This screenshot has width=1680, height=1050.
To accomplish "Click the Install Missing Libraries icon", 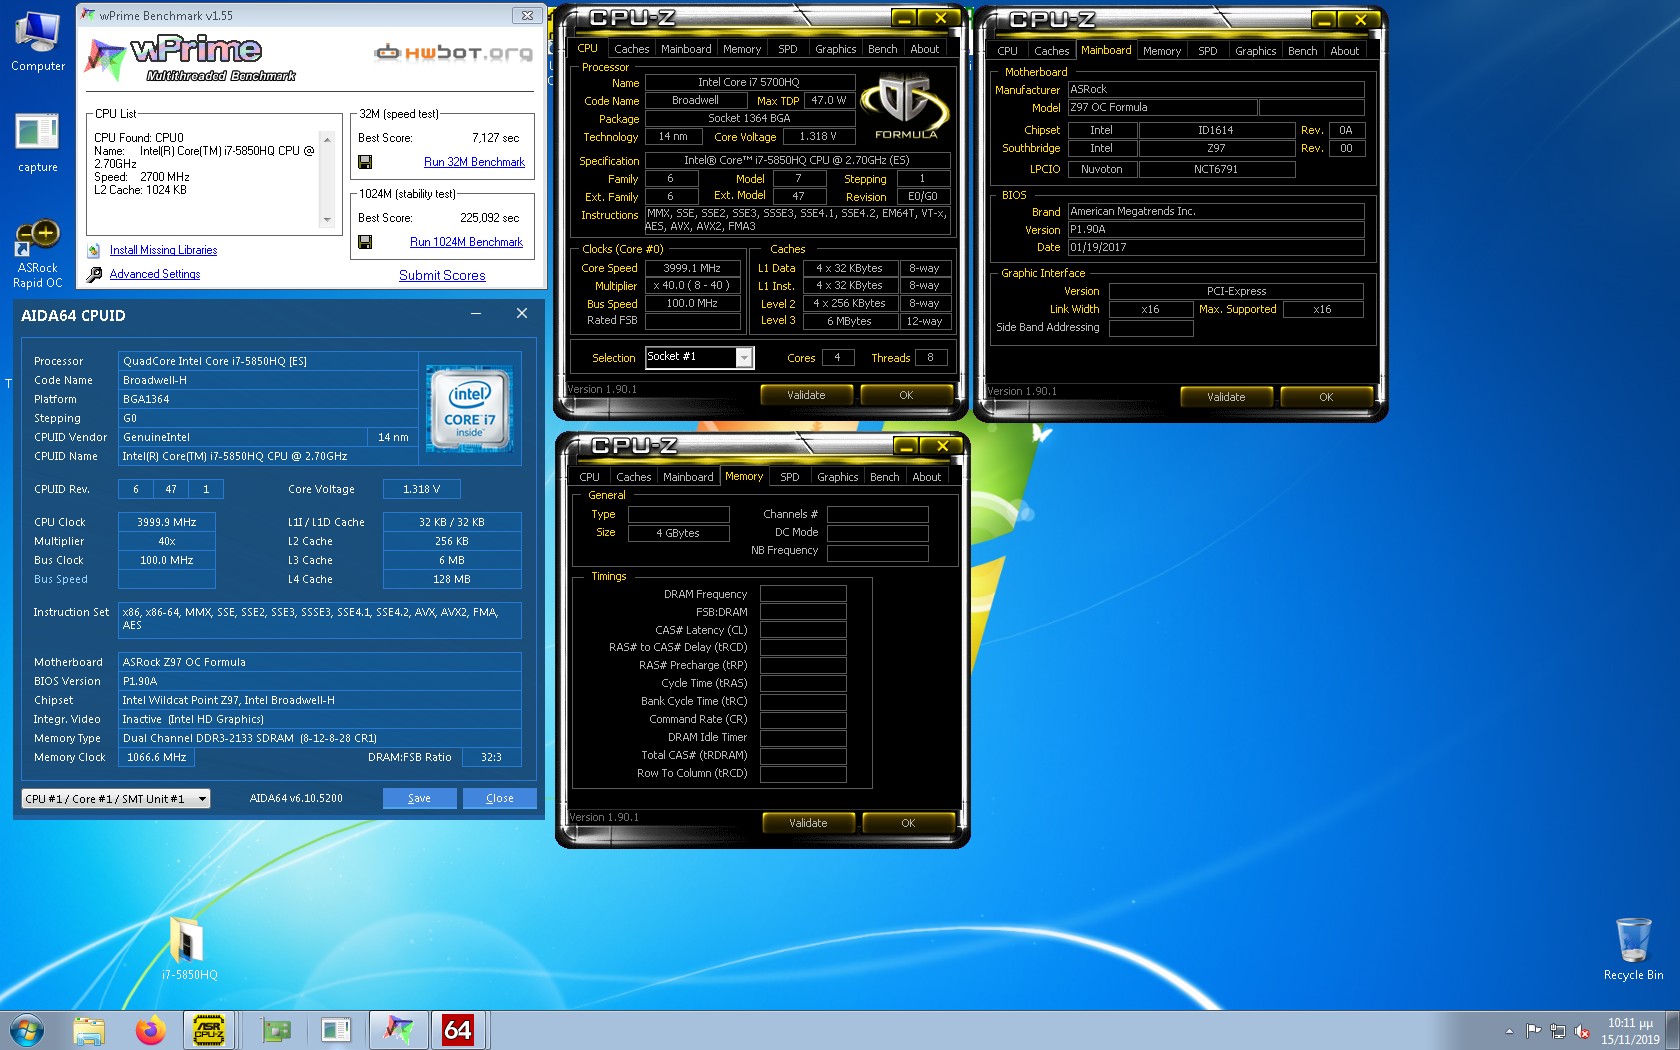I will (x=94, y=250).
